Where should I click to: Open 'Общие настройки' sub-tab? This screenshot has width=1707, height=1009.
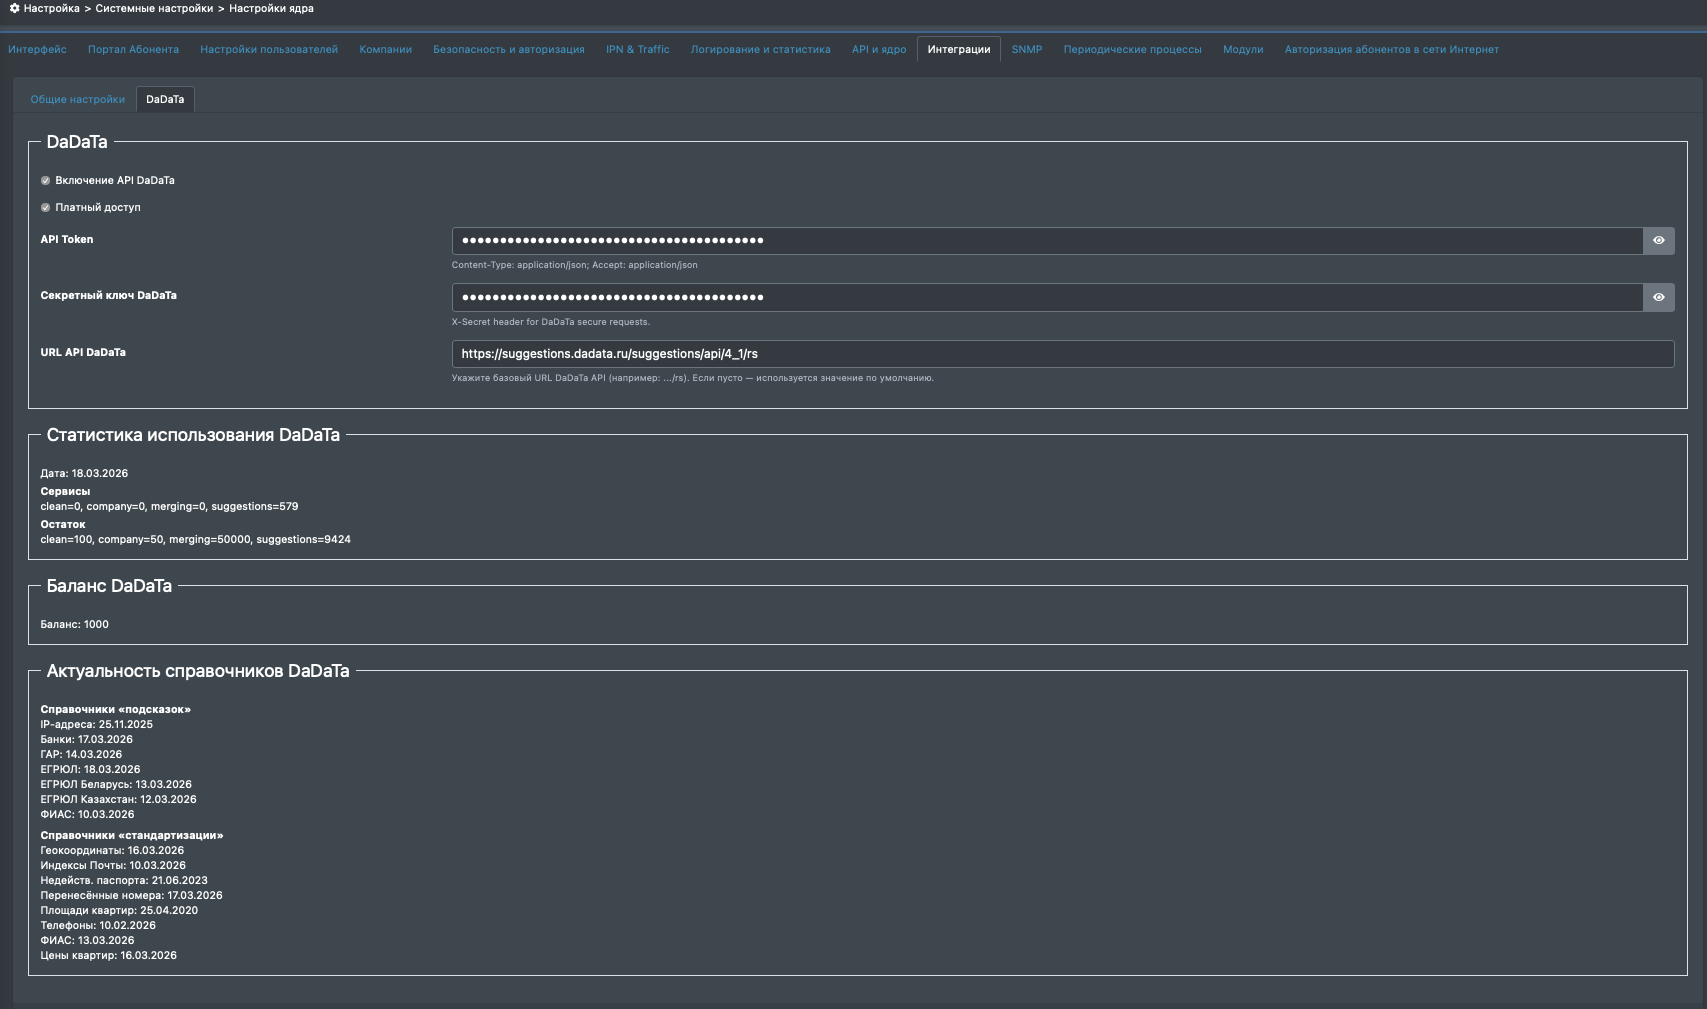[78, 99]
